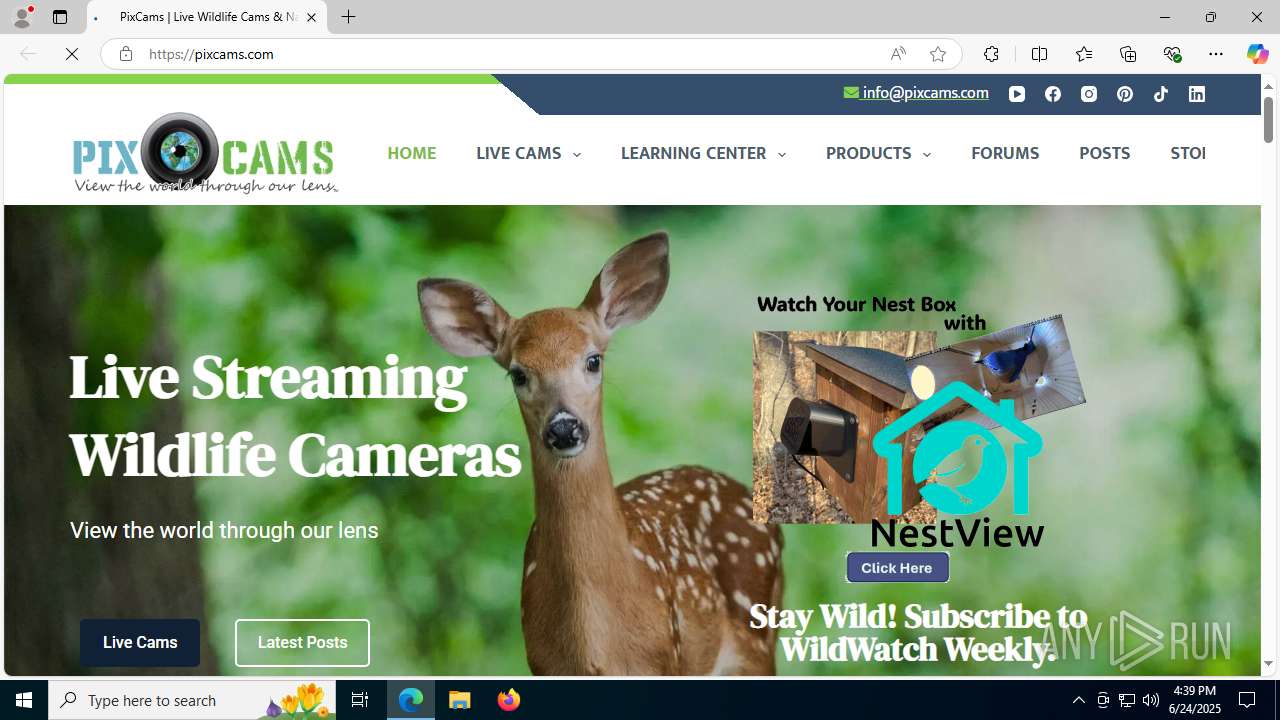Screen dimensions: 1280x720
Task: Open File Explorer from the taskbar
Action: click(x=460, y=700)
